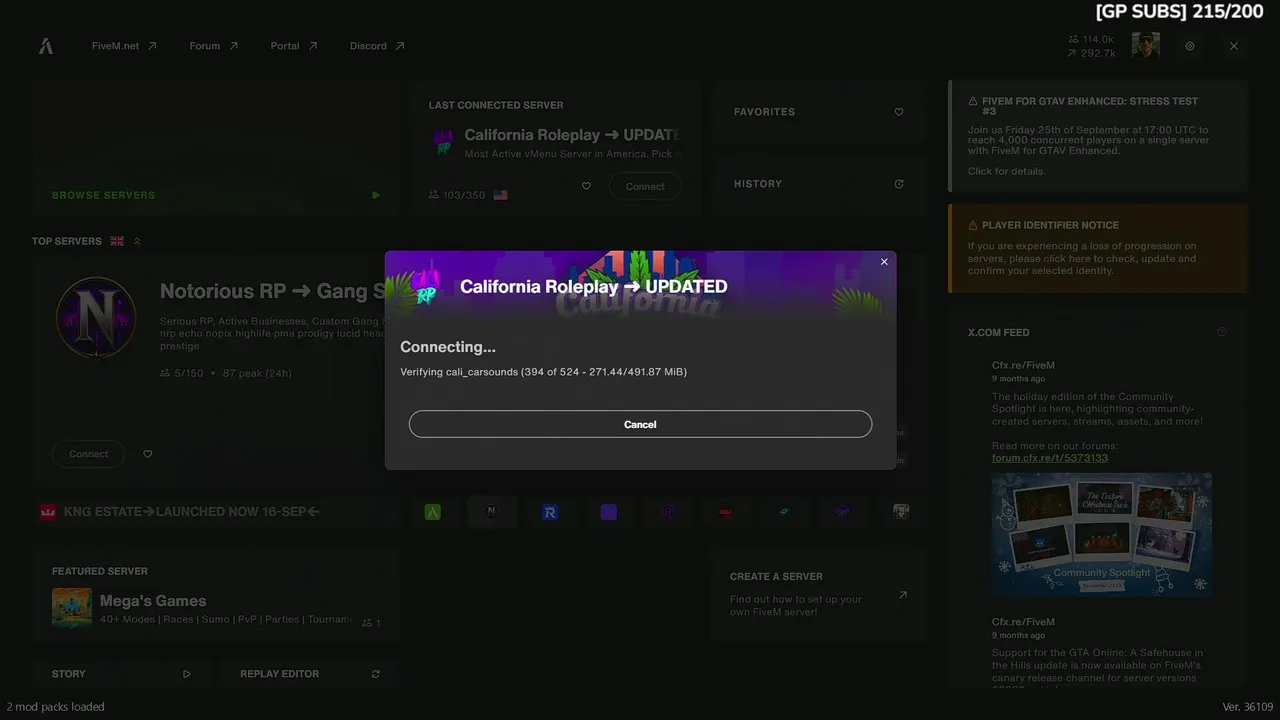This screenshot has width=1280, height=720.
Task: Open the settings gear icon
Action: click(x=1190, y=46)
